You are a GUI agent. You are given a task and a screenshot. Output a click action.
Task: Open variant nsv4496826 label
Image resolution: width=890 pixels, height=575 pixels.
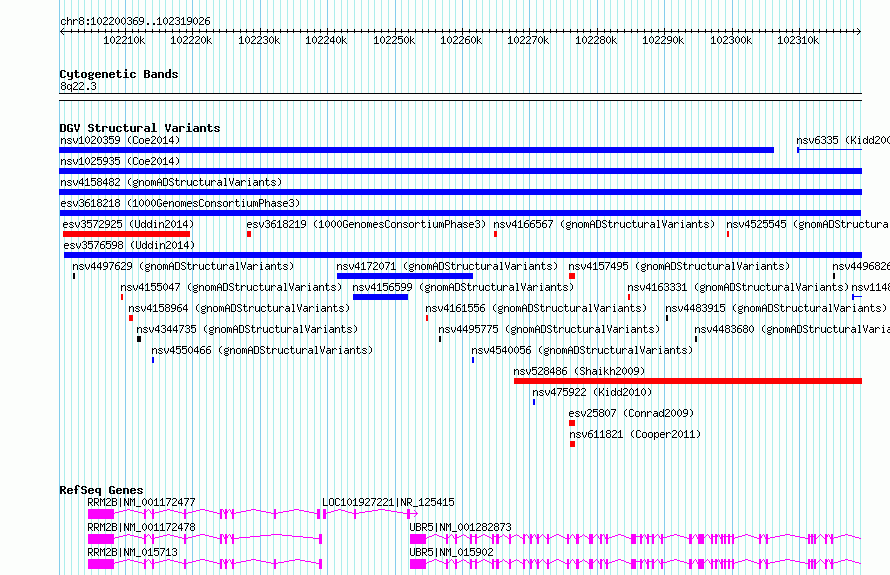(861, 266)
